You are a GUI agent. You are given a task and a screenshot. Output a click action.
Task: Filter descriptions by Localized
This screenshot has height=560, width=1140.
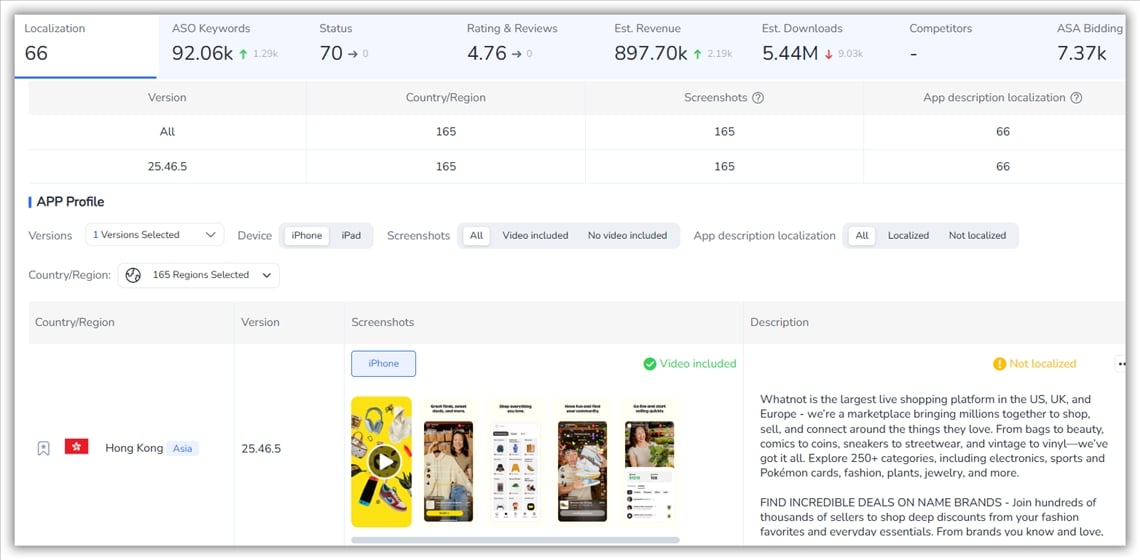[908, 236]
